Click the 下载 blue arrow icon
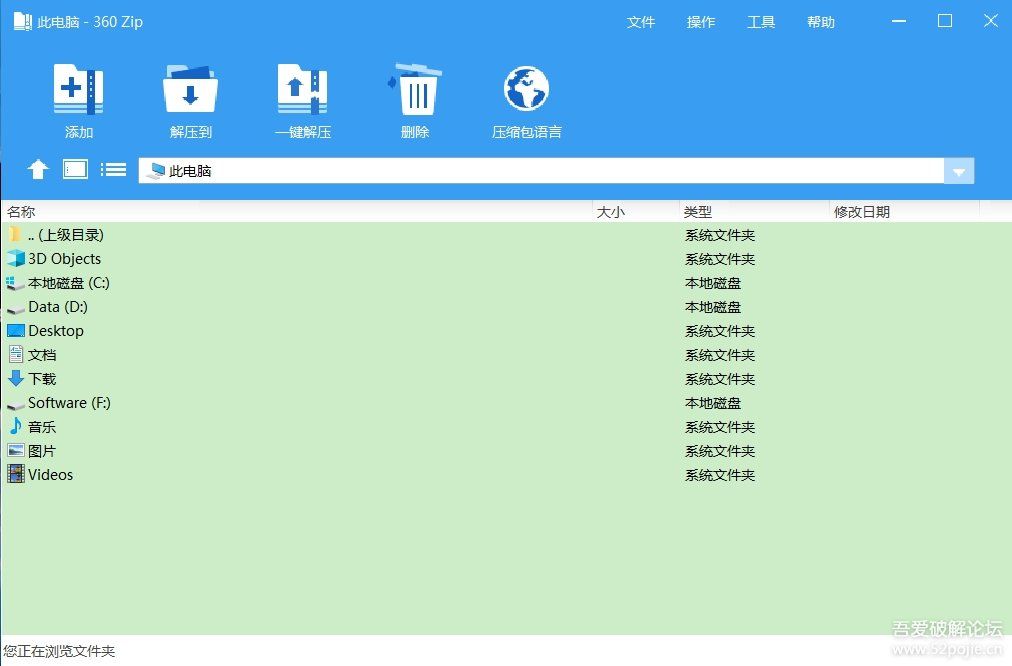Image resolution: width=1012 pixels, height=666 pixels. click(15, 379)
